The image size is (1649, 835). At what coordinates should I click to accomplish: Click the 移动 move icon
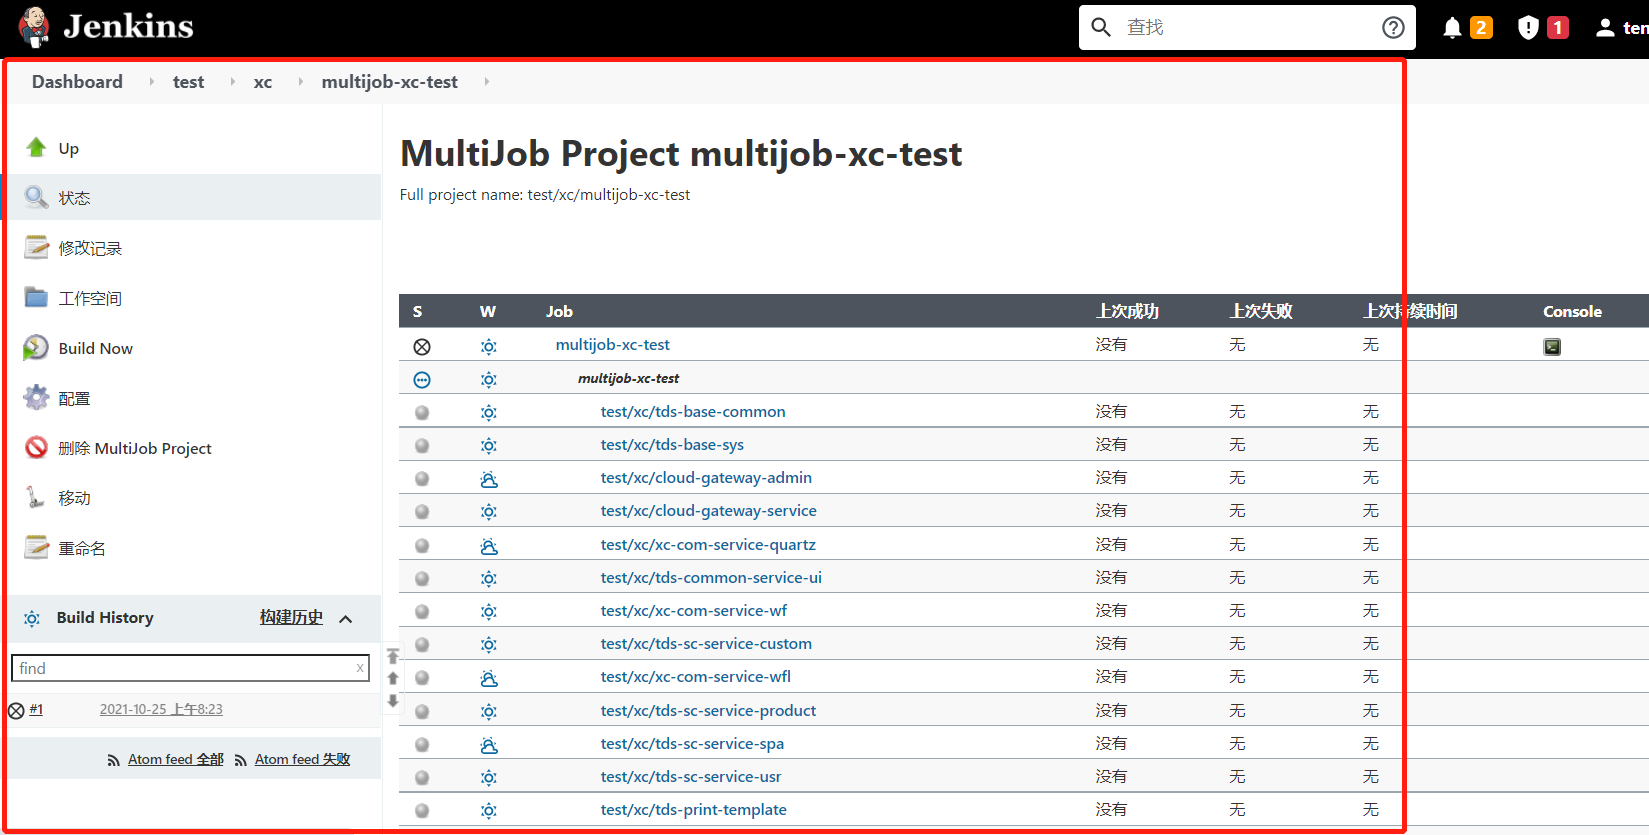point(36,498)
